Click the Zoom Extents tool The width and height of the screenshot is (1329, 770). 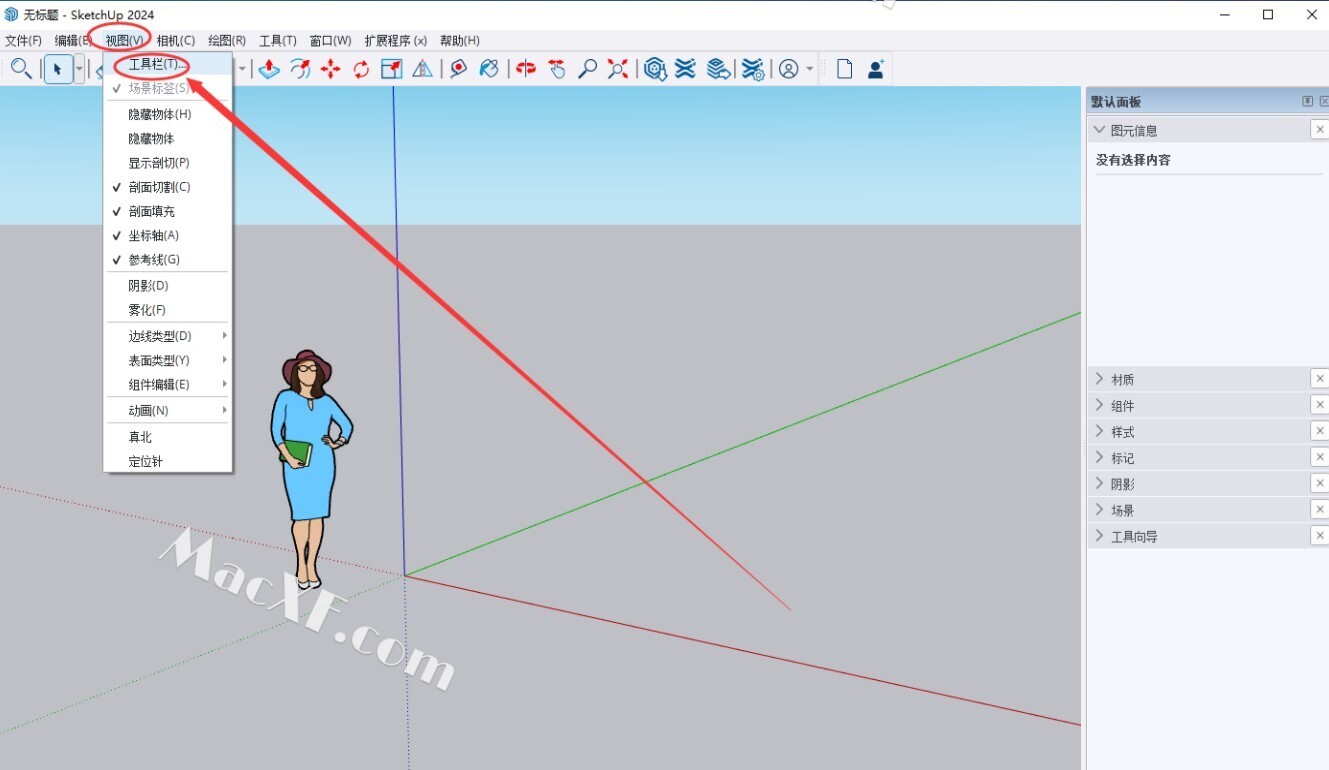tap(618, 69)
